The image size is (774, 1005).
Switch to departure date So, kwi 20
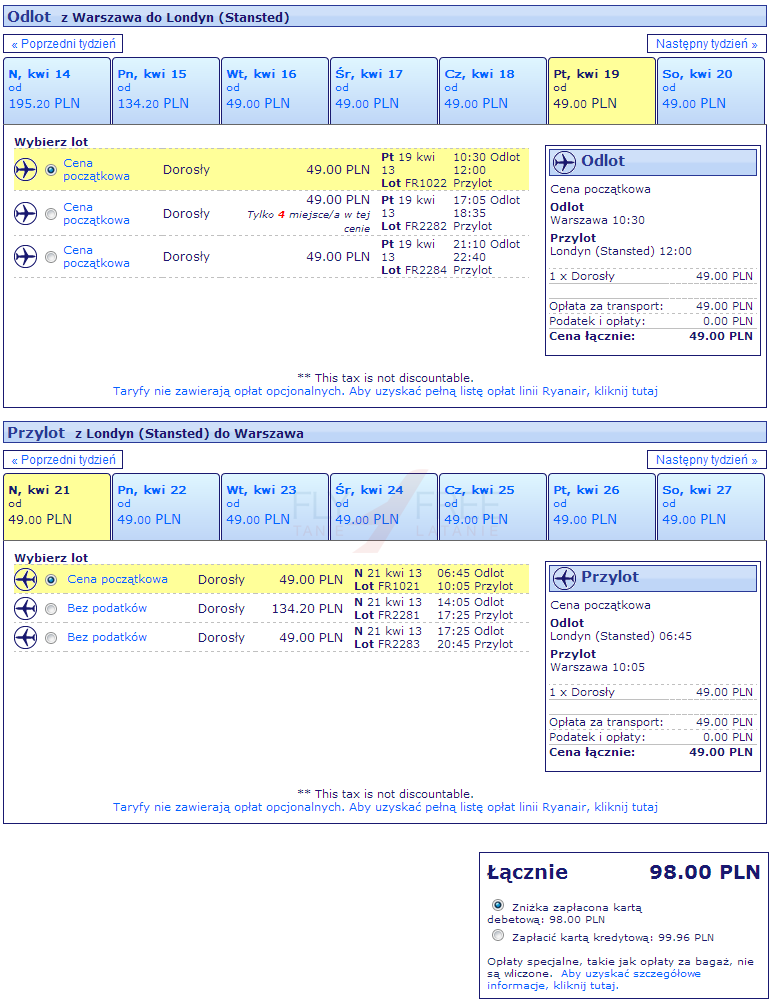(x=711, y=90)
